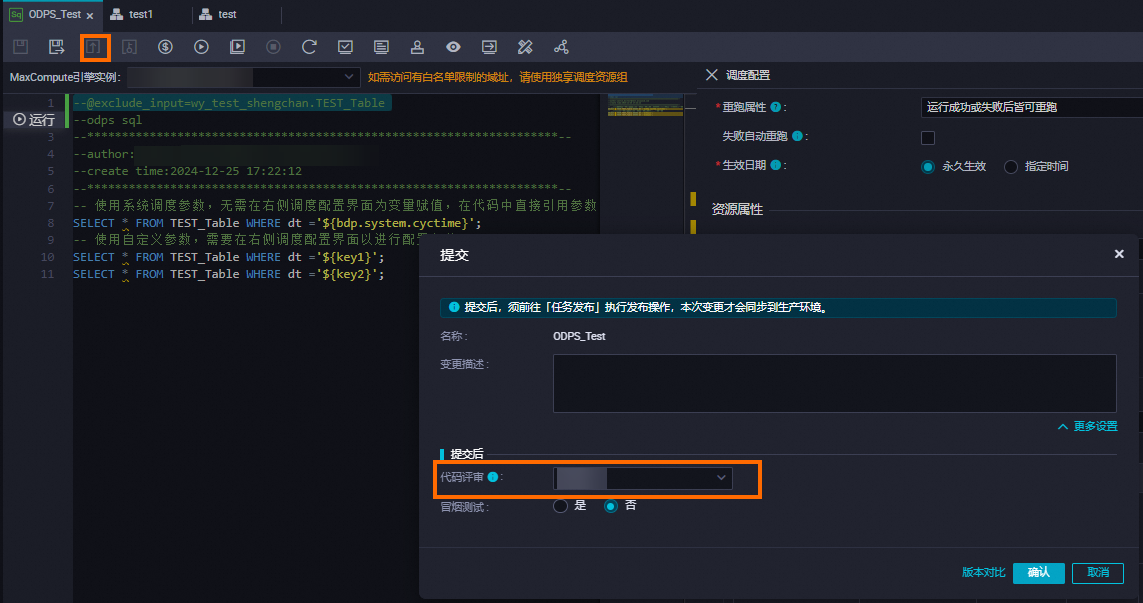Click the --odps sql comment line
Image resolution: width=1143 pixels, height=603 pixels.
click(x=108, y=120)
